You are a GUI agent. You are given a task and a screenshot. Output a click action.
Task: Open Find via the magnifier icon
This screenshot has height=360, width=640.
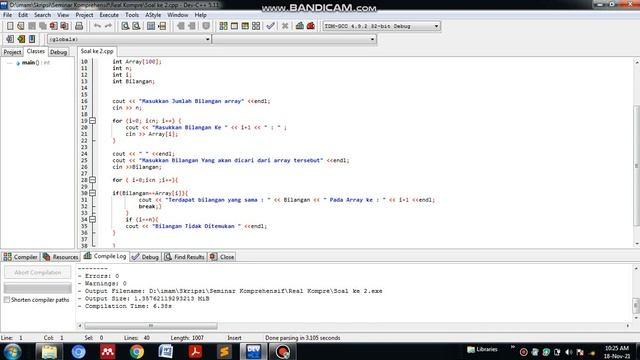[x=125, y=26]
